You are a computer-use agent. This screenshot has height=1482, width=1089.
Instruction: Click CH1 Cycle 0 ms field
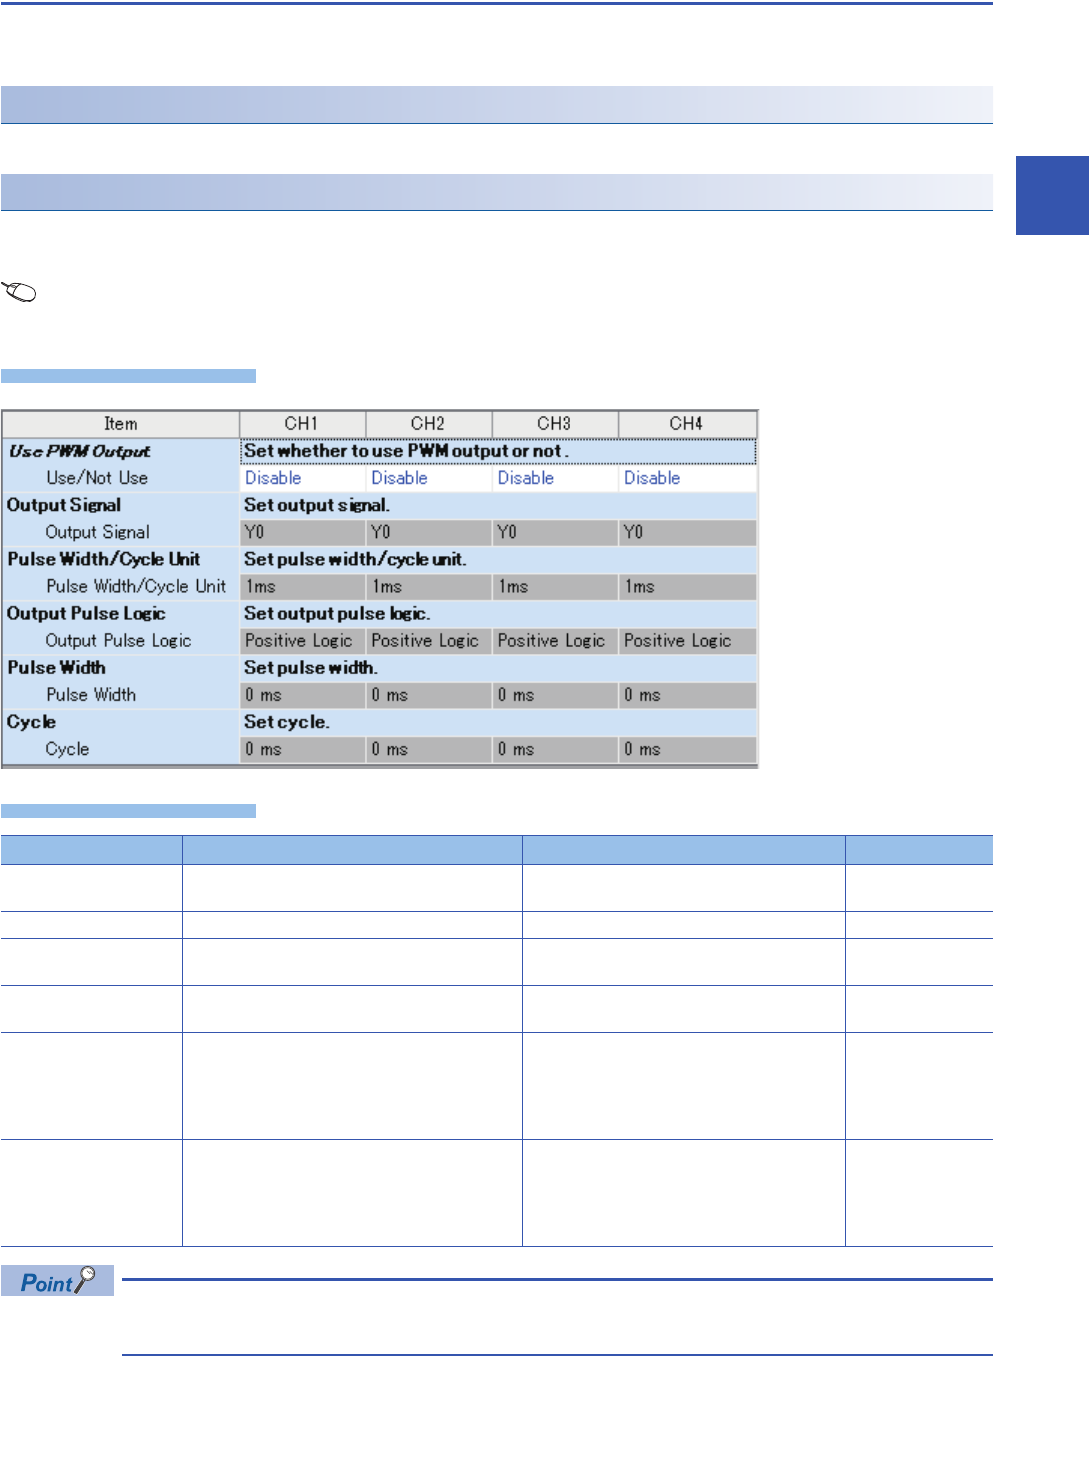point(302,749)
